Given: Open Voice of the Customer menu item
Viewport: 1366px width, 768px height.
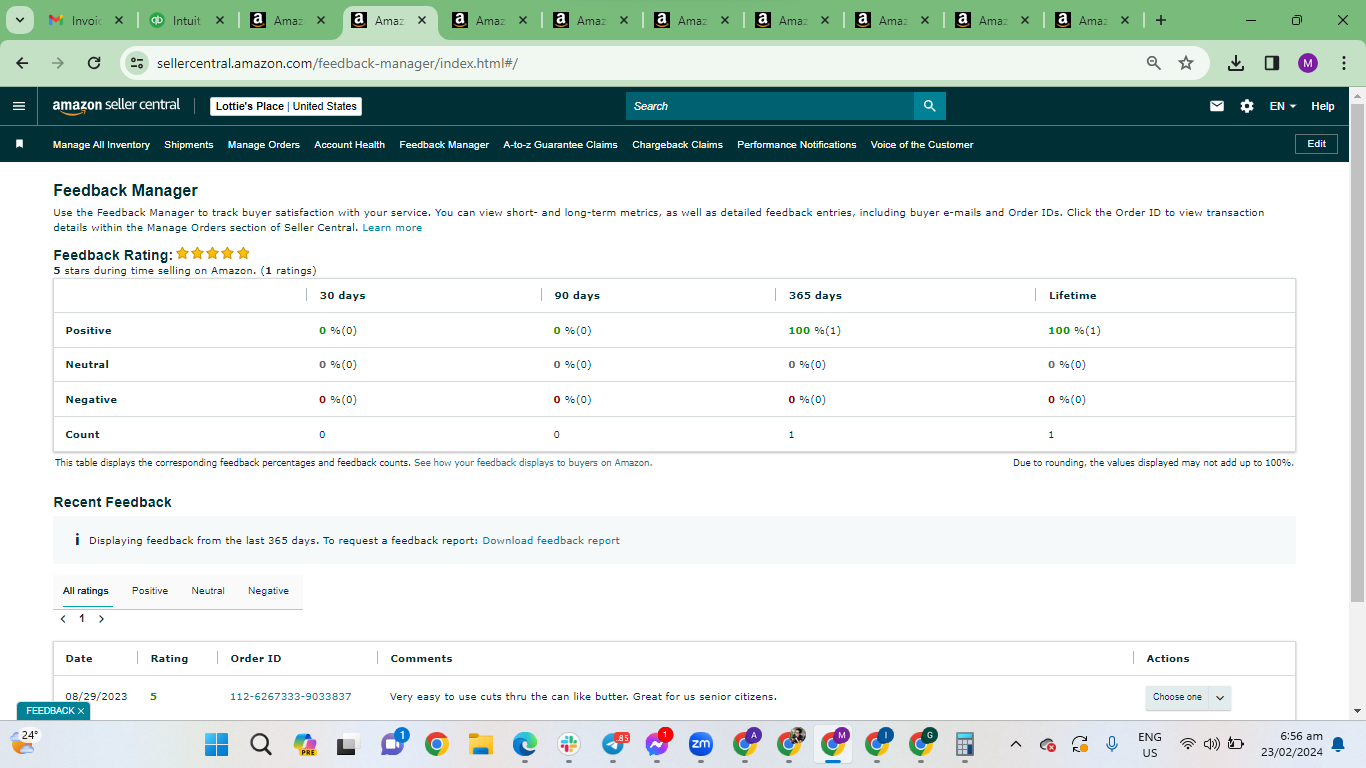Looking at the screenshot, I should pos(922,145).
